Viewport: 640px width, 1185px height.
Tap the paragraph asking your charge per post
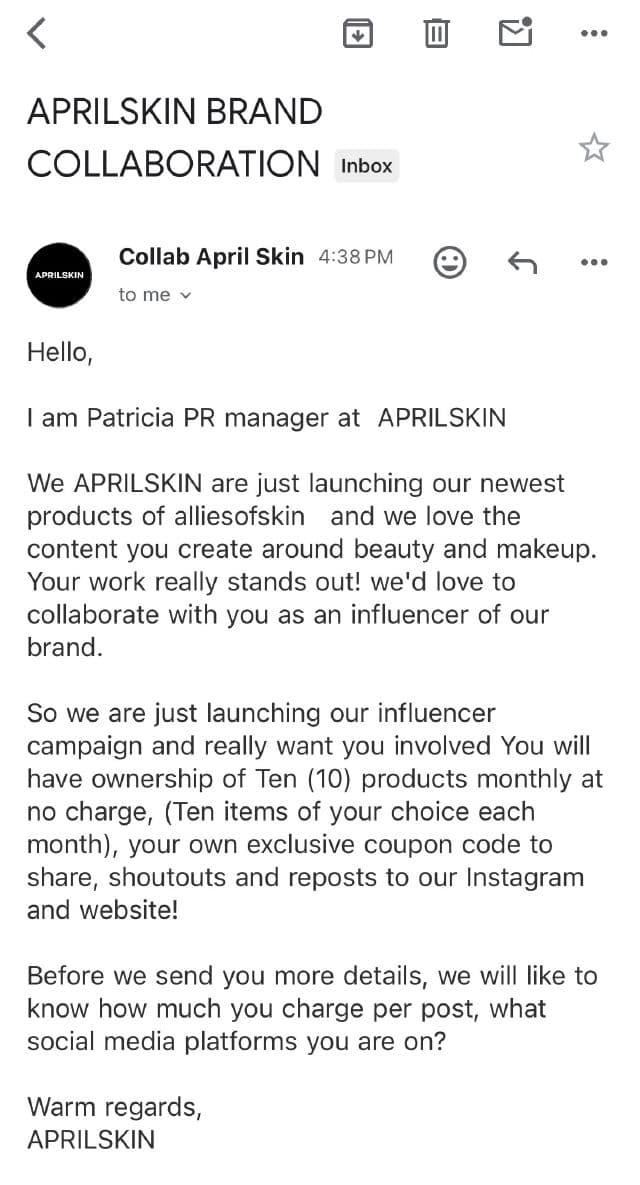tap(311, 1008)
